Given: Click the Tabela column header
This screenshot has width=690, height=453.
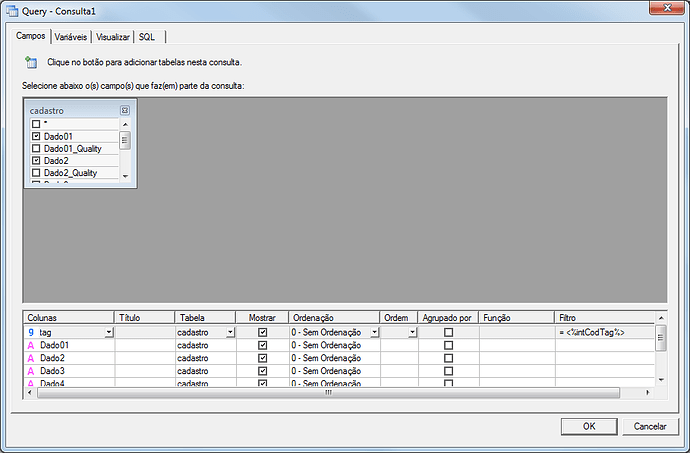Looking at the screenshot, I should coord(205,318).
